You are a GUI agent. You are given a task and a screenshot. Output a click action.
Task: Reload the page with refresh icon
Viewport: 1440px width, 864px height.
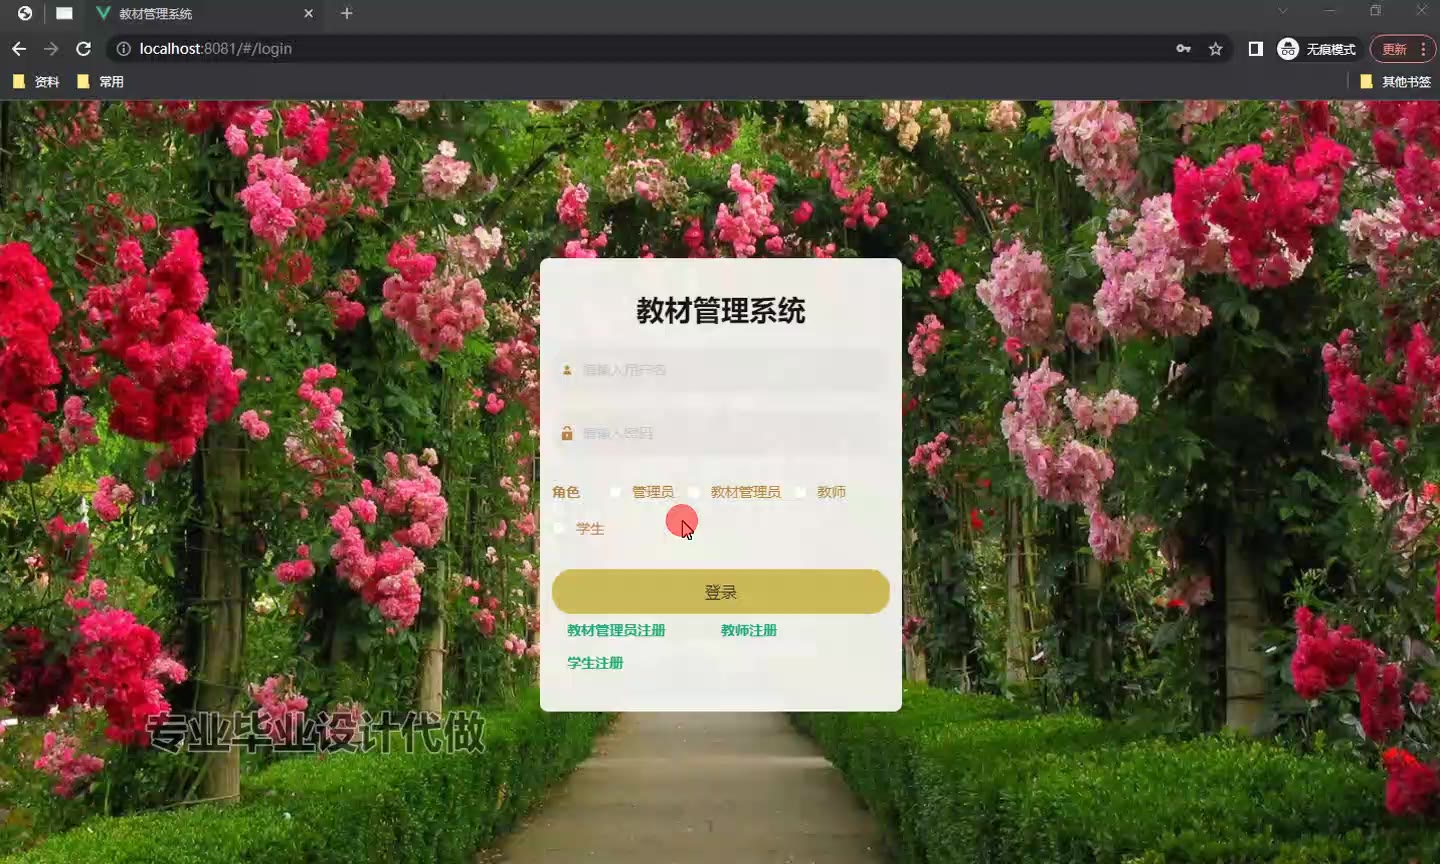coord(84,48)
